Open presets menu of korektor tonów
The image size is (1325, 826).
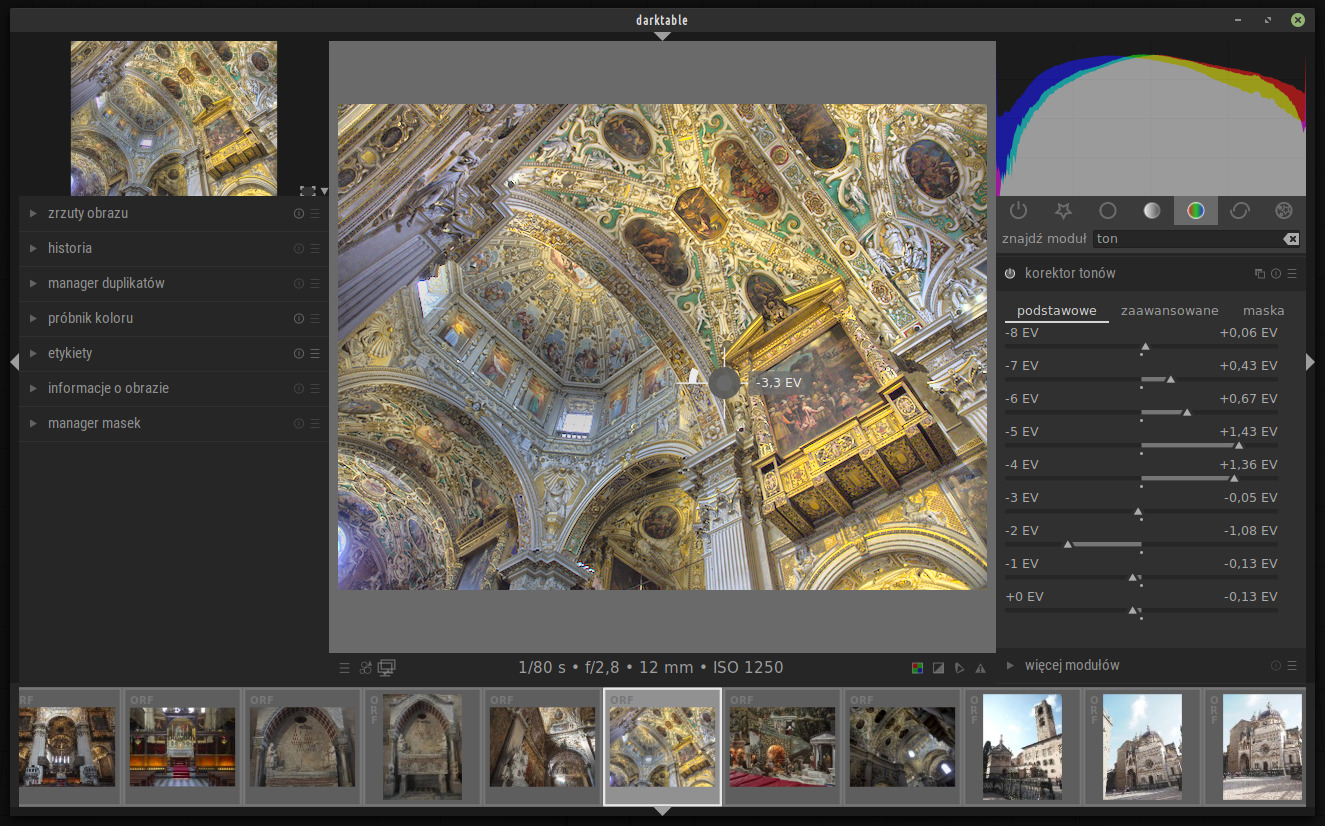click(x=1292, y=274)
